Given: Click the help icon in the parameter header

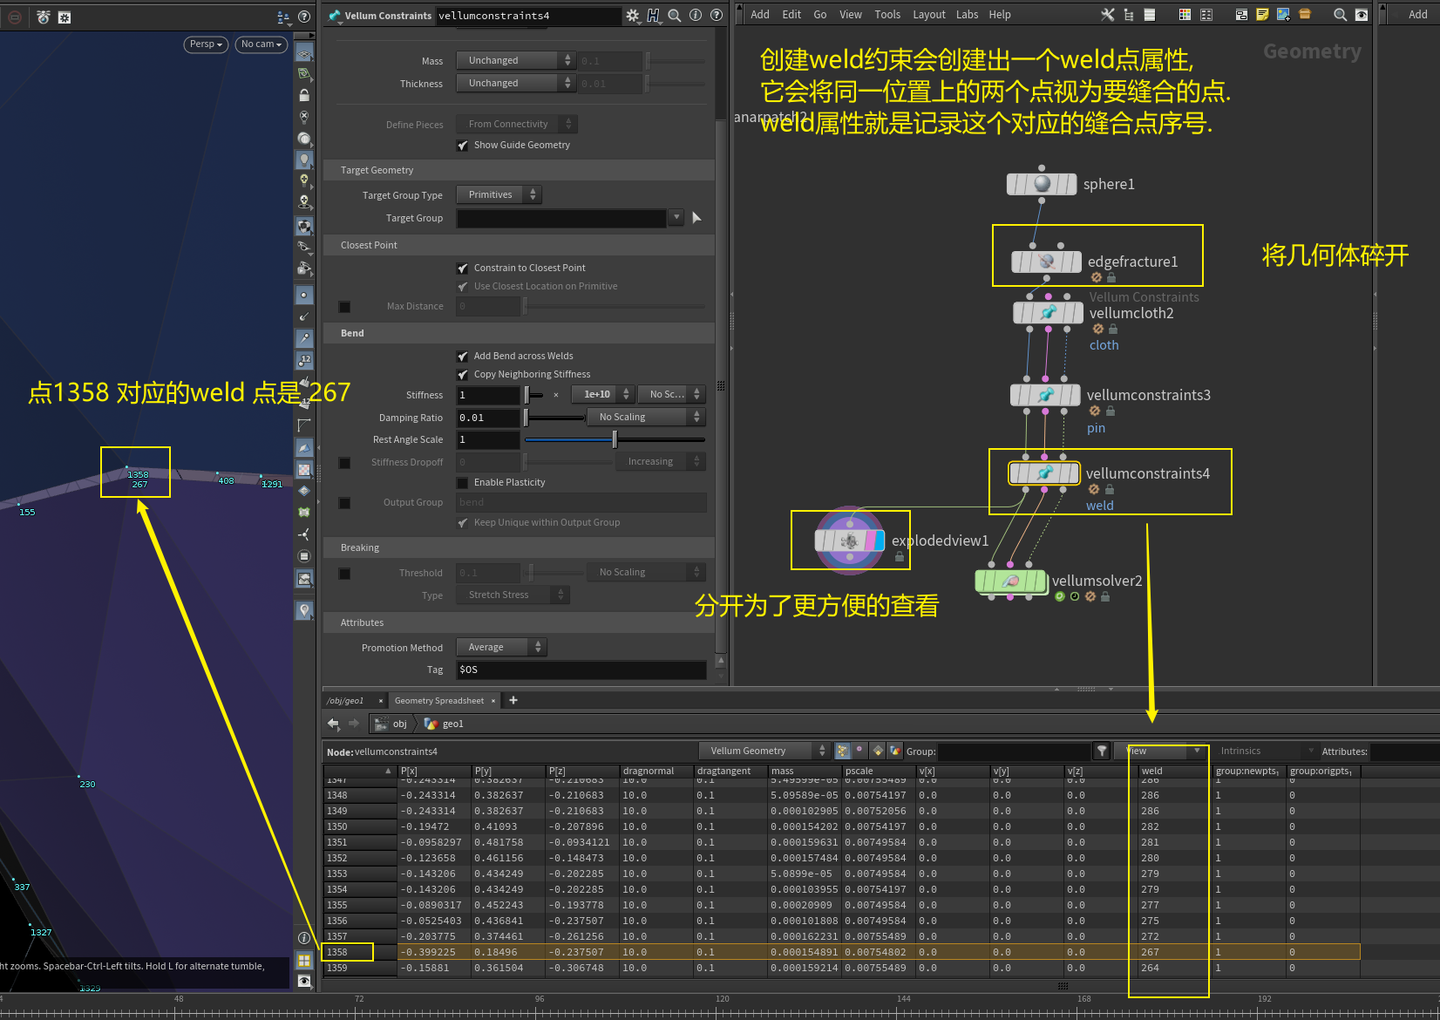Looking at the screenshot, I should [716, 15].
